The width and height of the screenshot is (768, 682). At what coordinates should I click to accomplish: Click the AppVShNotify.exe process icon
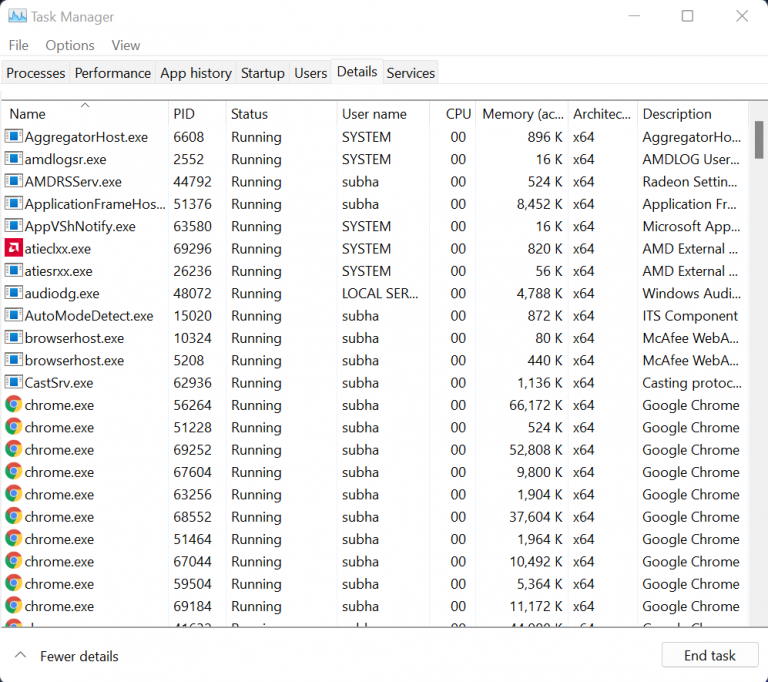pos(13,226)
